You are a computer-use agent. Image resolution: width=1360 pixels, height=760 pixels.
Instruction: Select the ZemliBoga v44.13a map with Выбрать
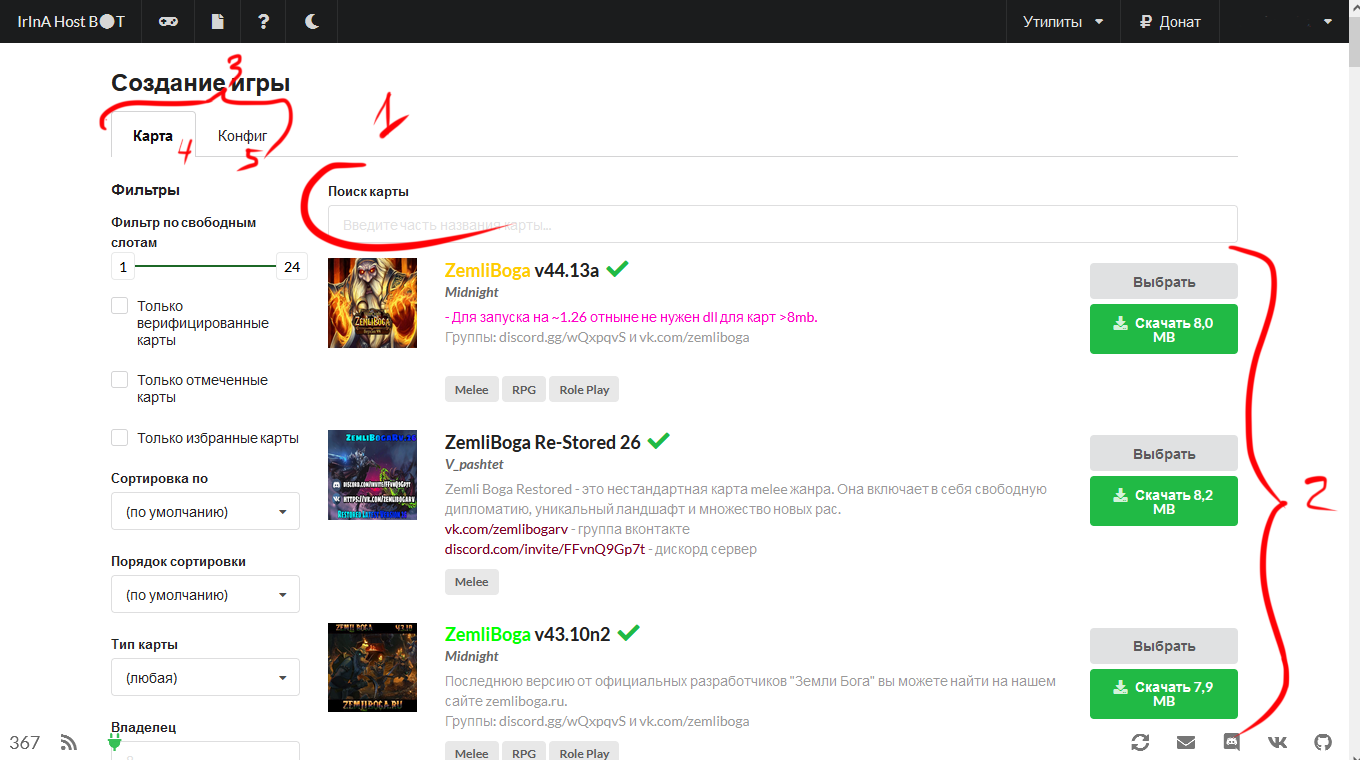(x=1164, y=281)
